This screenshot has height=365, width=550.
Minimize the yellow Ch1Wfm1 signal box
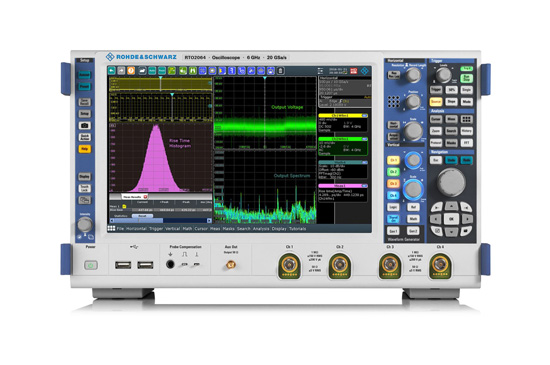pyautogui.click(x=364, y=115)
